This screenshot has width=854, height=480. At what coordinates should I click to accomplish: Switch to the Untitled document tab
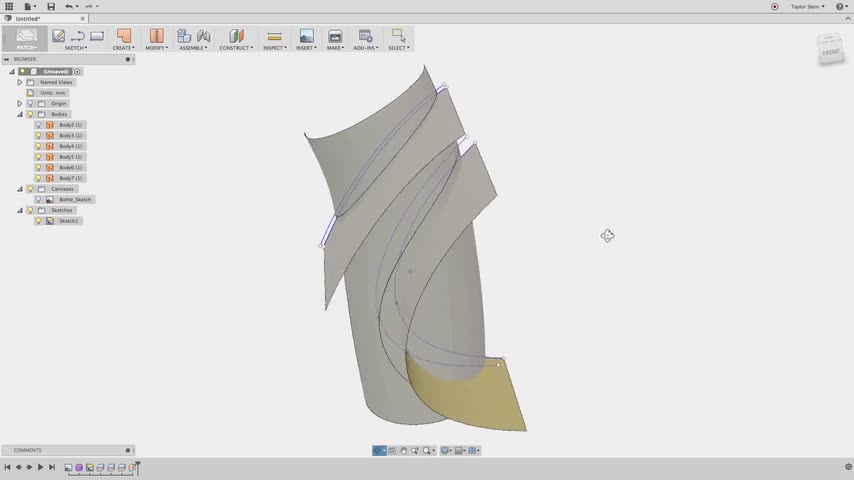point(28,18)
